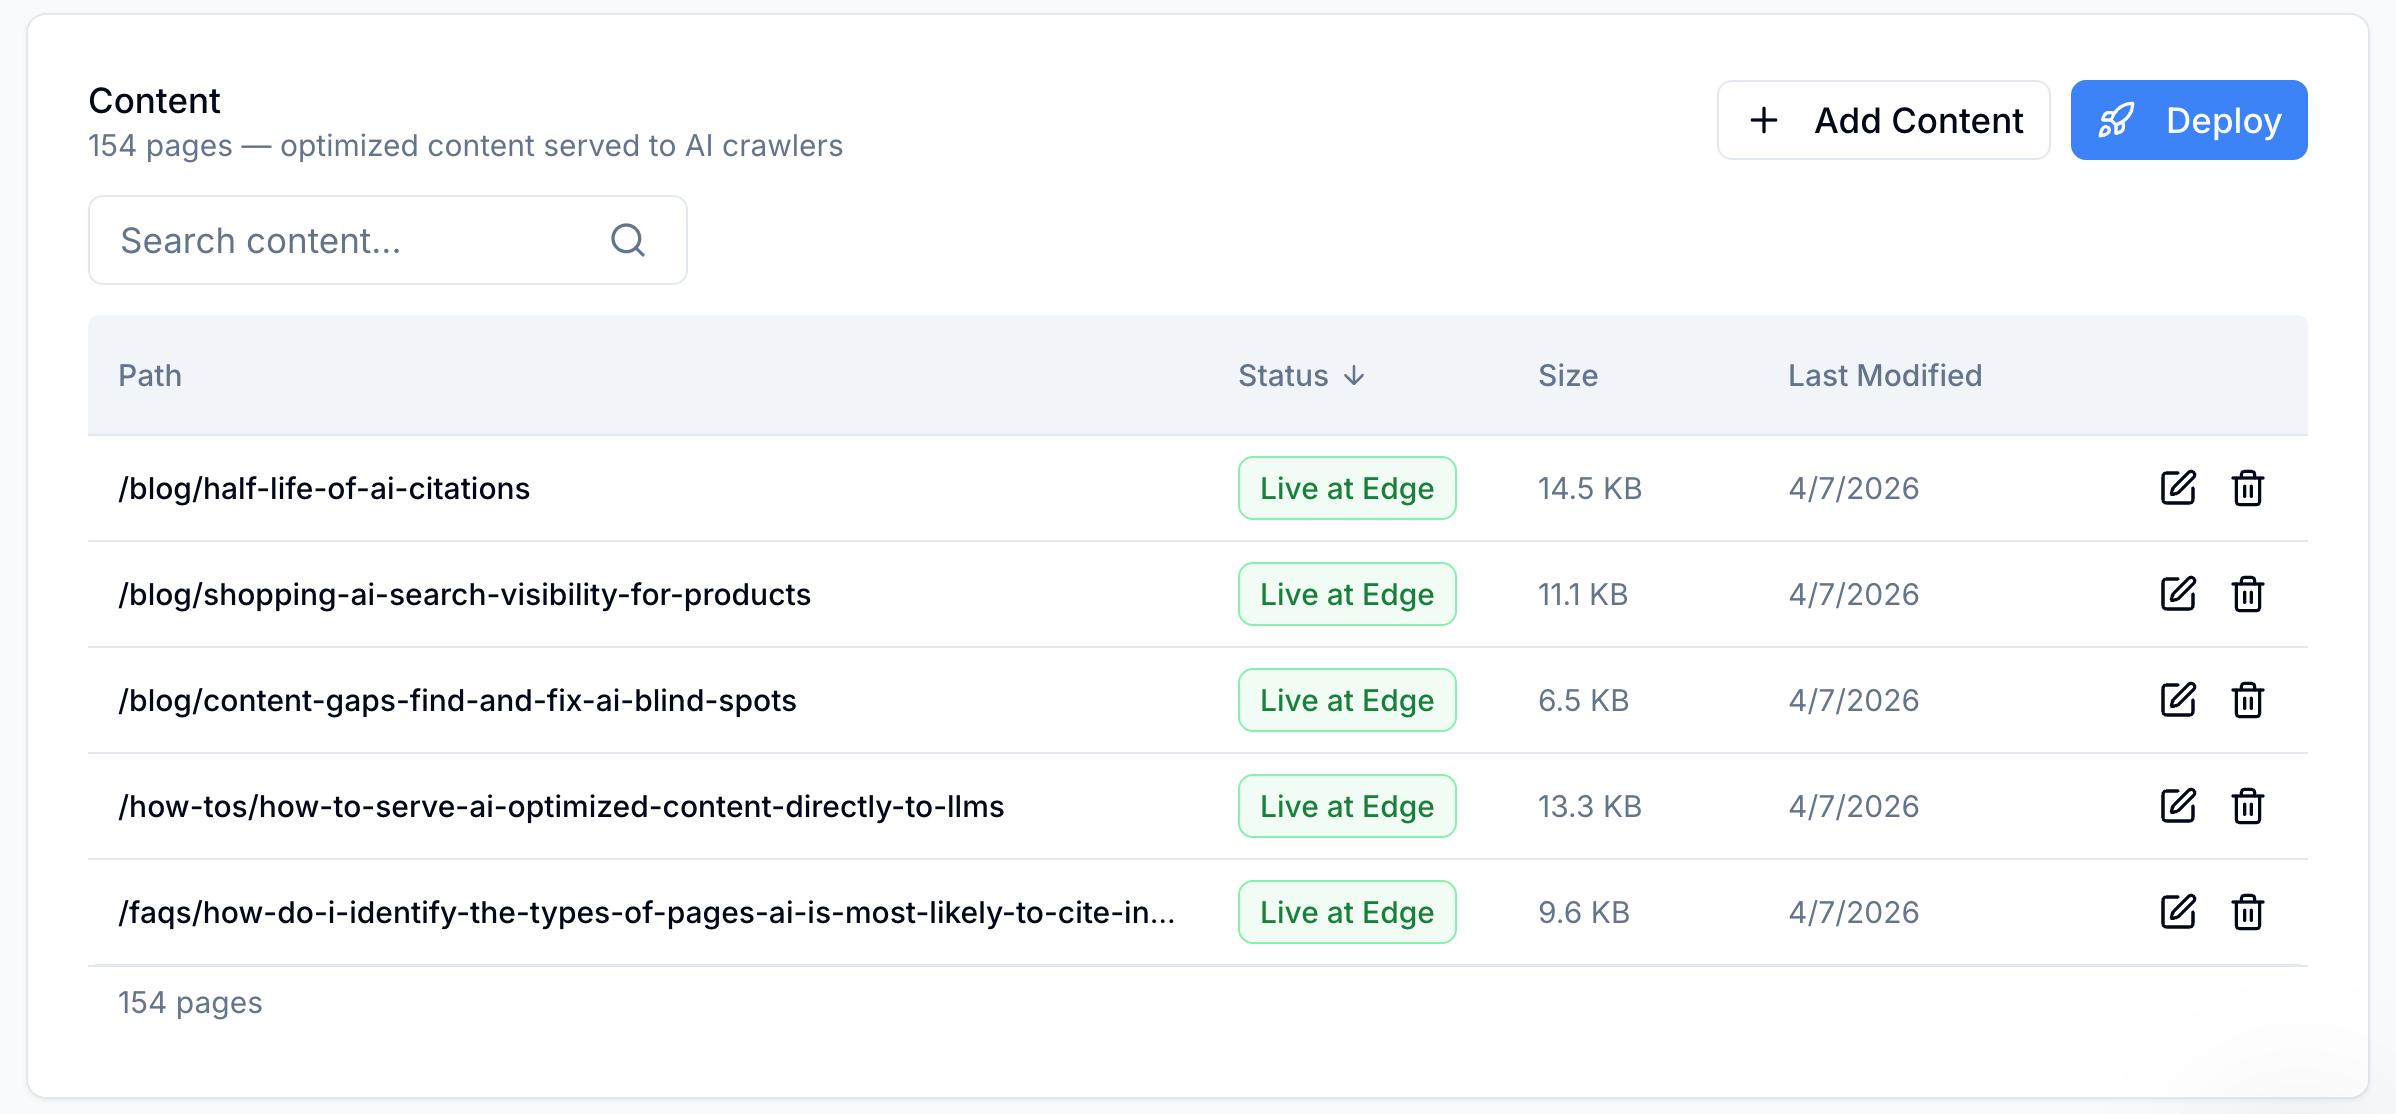Open /blog/shopping-ai-search-visibility-for-products path
The width and height of the screenshot is (2396, 1114).
pos(464,594)
